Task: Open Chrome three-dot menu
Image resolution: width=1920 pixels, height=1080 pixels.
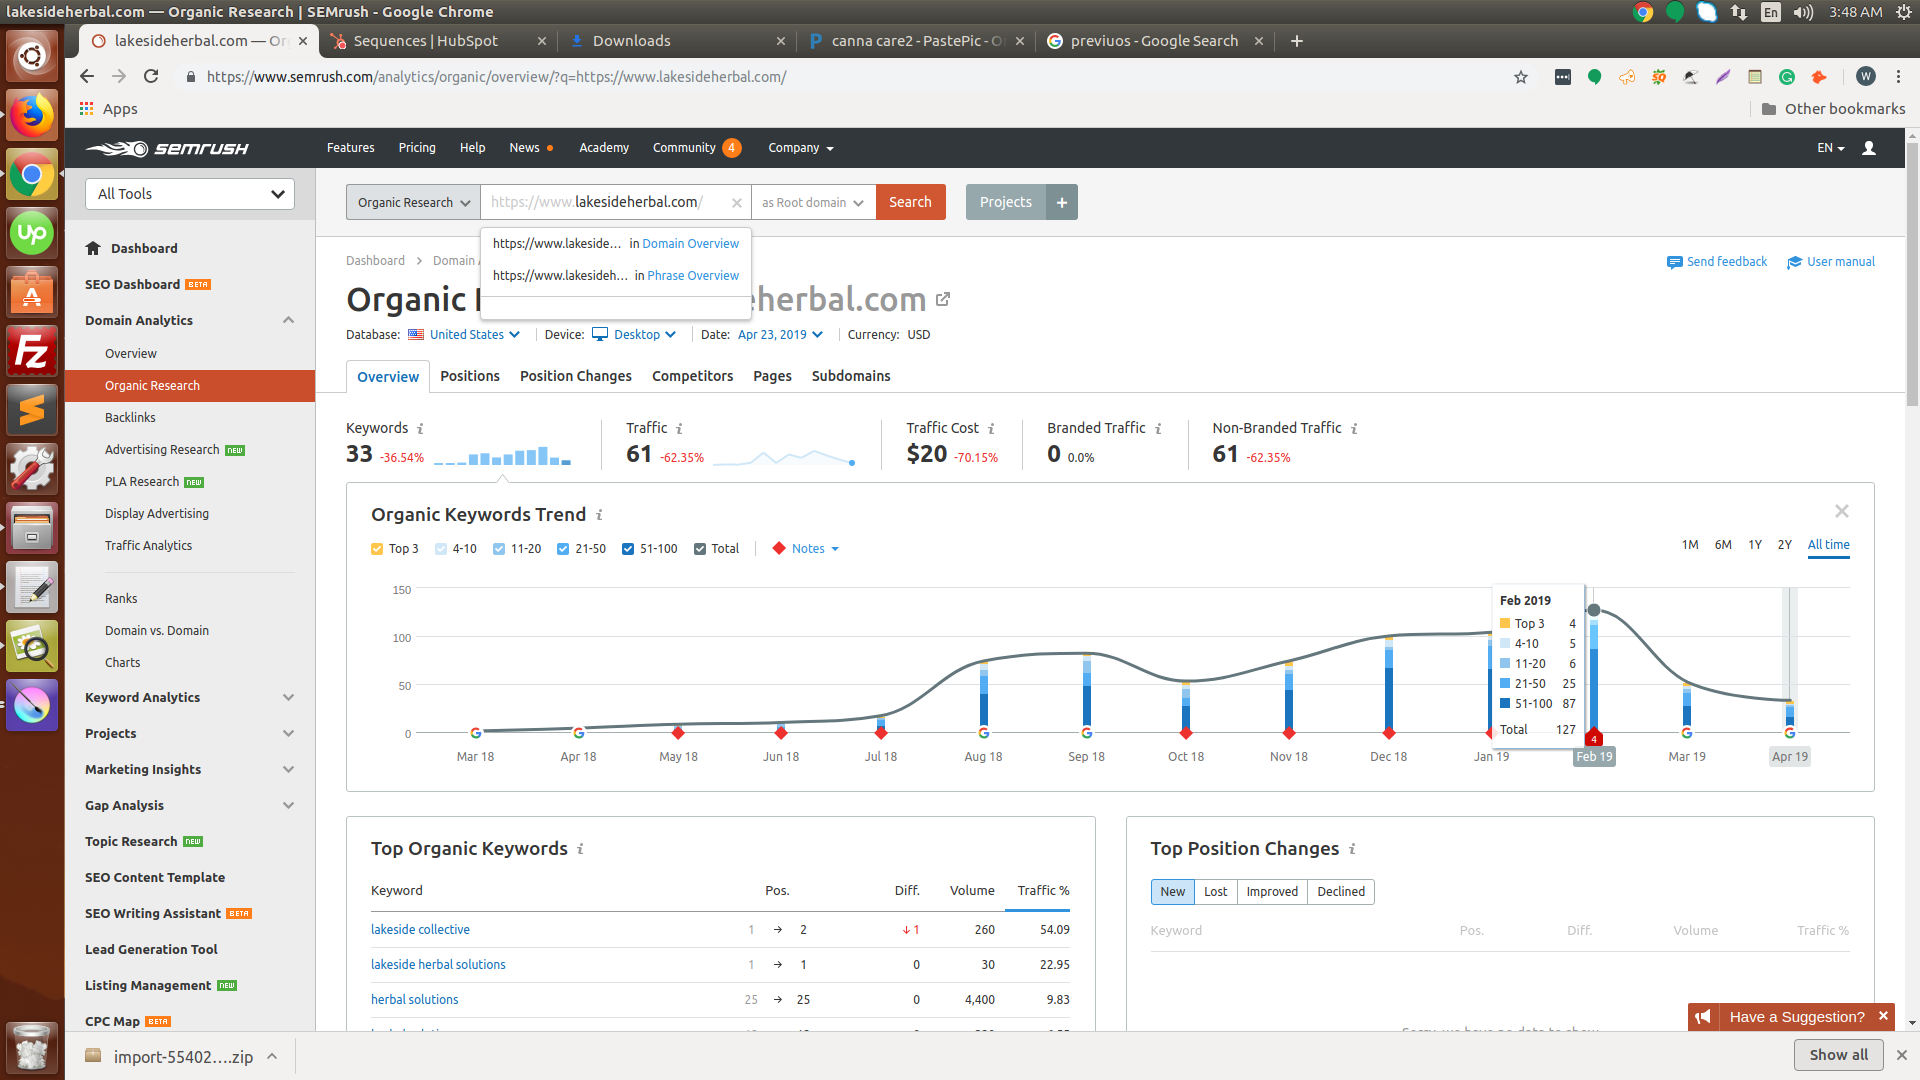Action: click(x=1898, y=77)
